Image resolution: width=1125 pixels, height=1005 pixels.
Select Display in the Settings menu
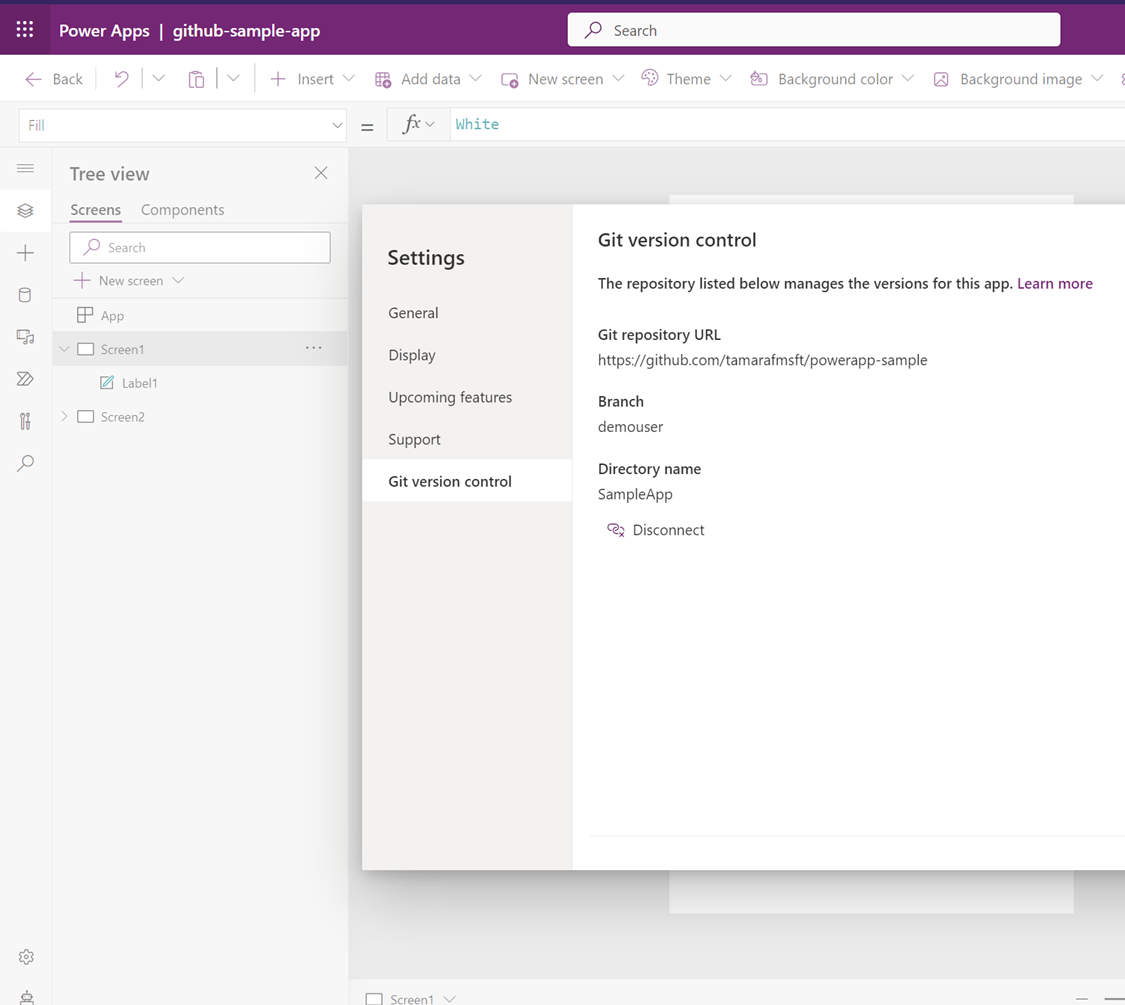pos(411,355)
